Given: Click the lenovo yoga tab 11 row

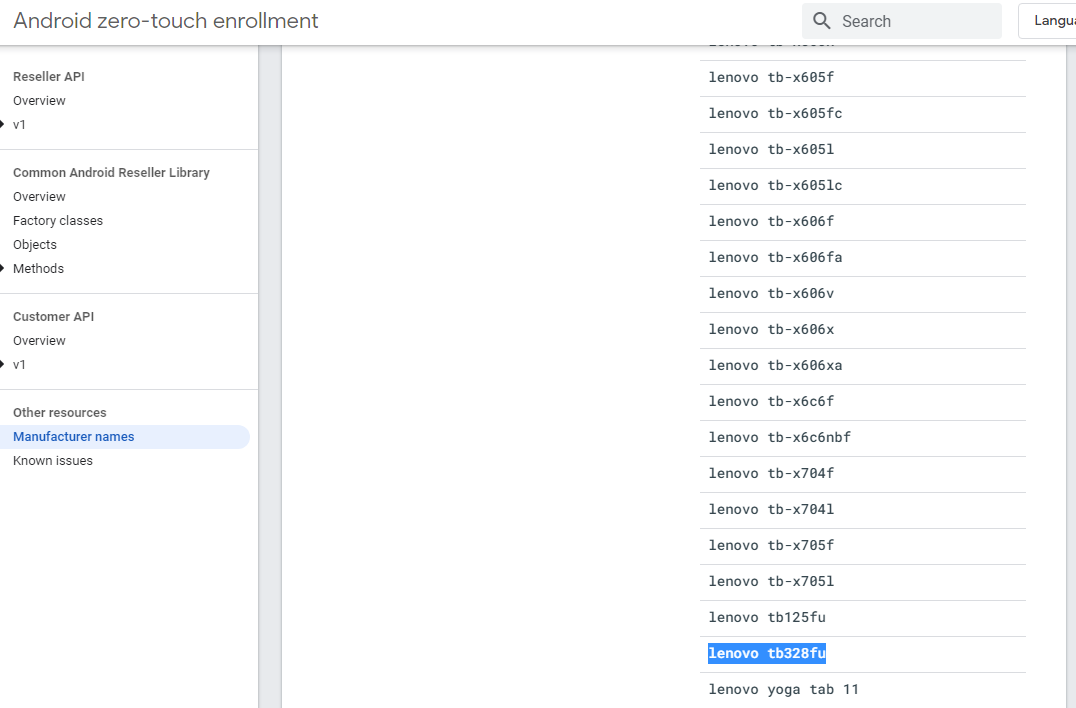Looking at the screenshot, I should (783, 690).
